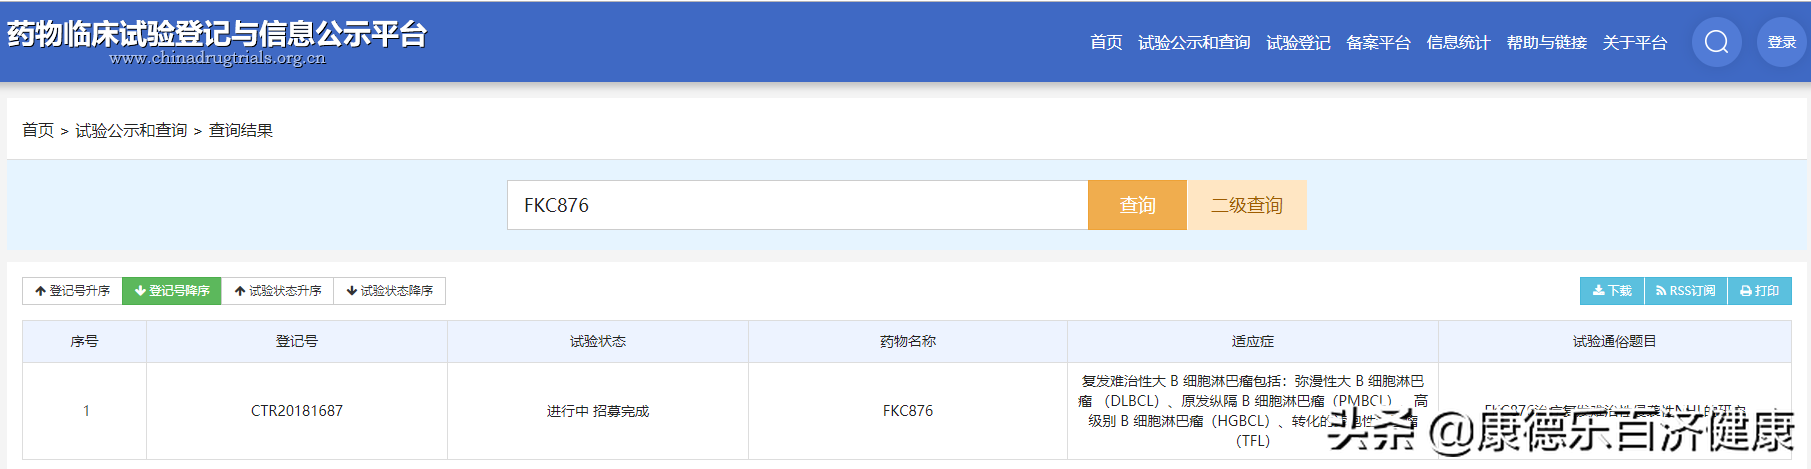The height and width of the screenshot is (469, 1811).
Task: Sort by 登记号降序
Action: pos(172,291)
